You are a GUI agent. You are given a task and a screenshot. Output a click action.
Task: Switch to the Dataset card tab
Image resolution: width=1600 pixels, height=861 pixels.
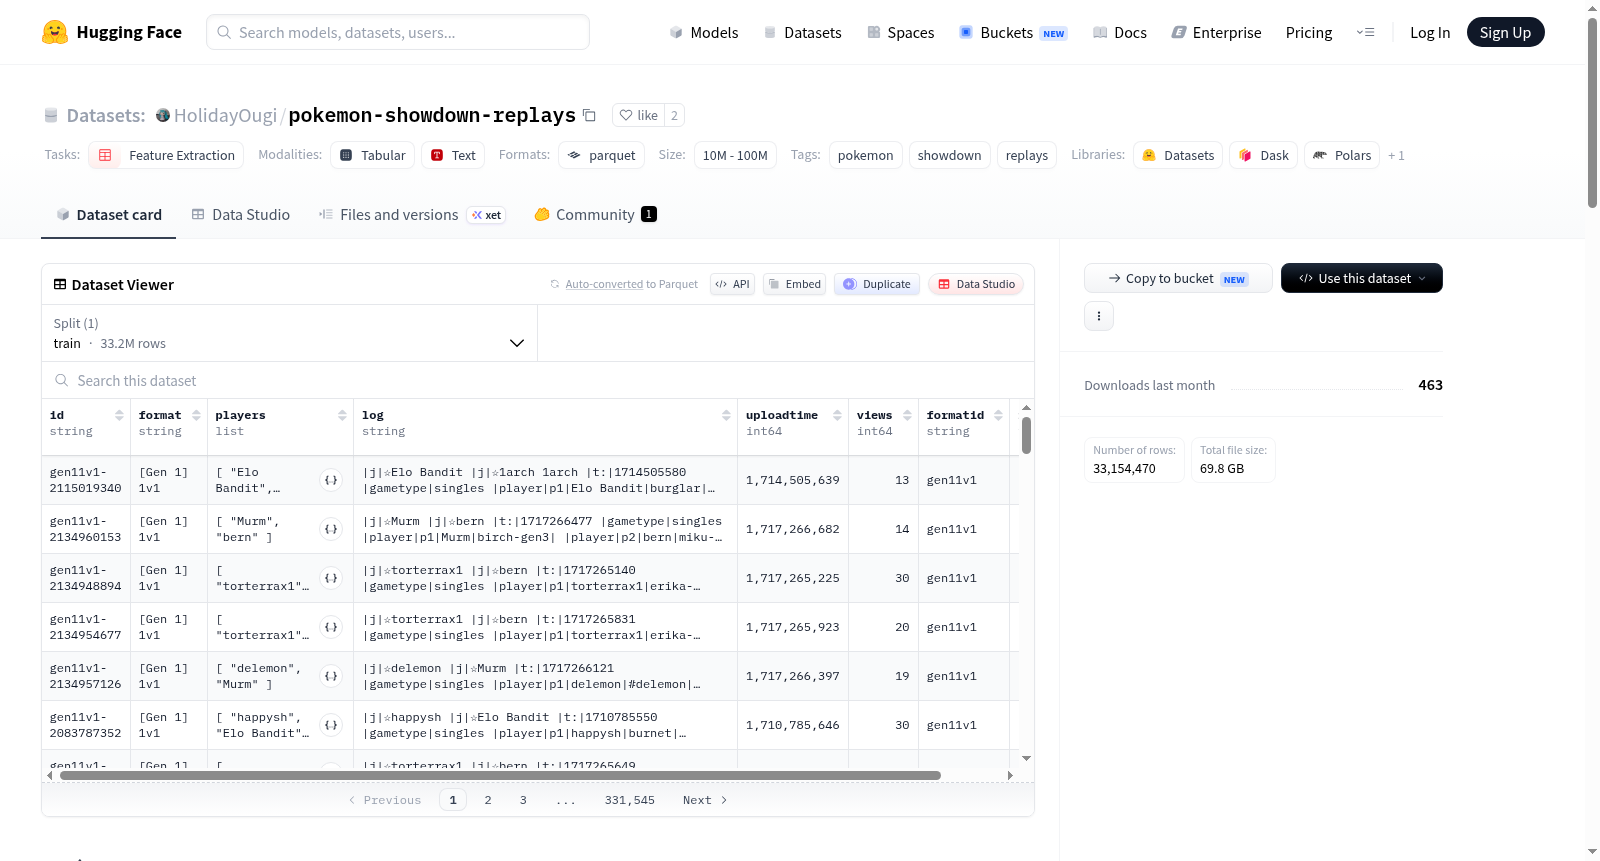[108, 214]
